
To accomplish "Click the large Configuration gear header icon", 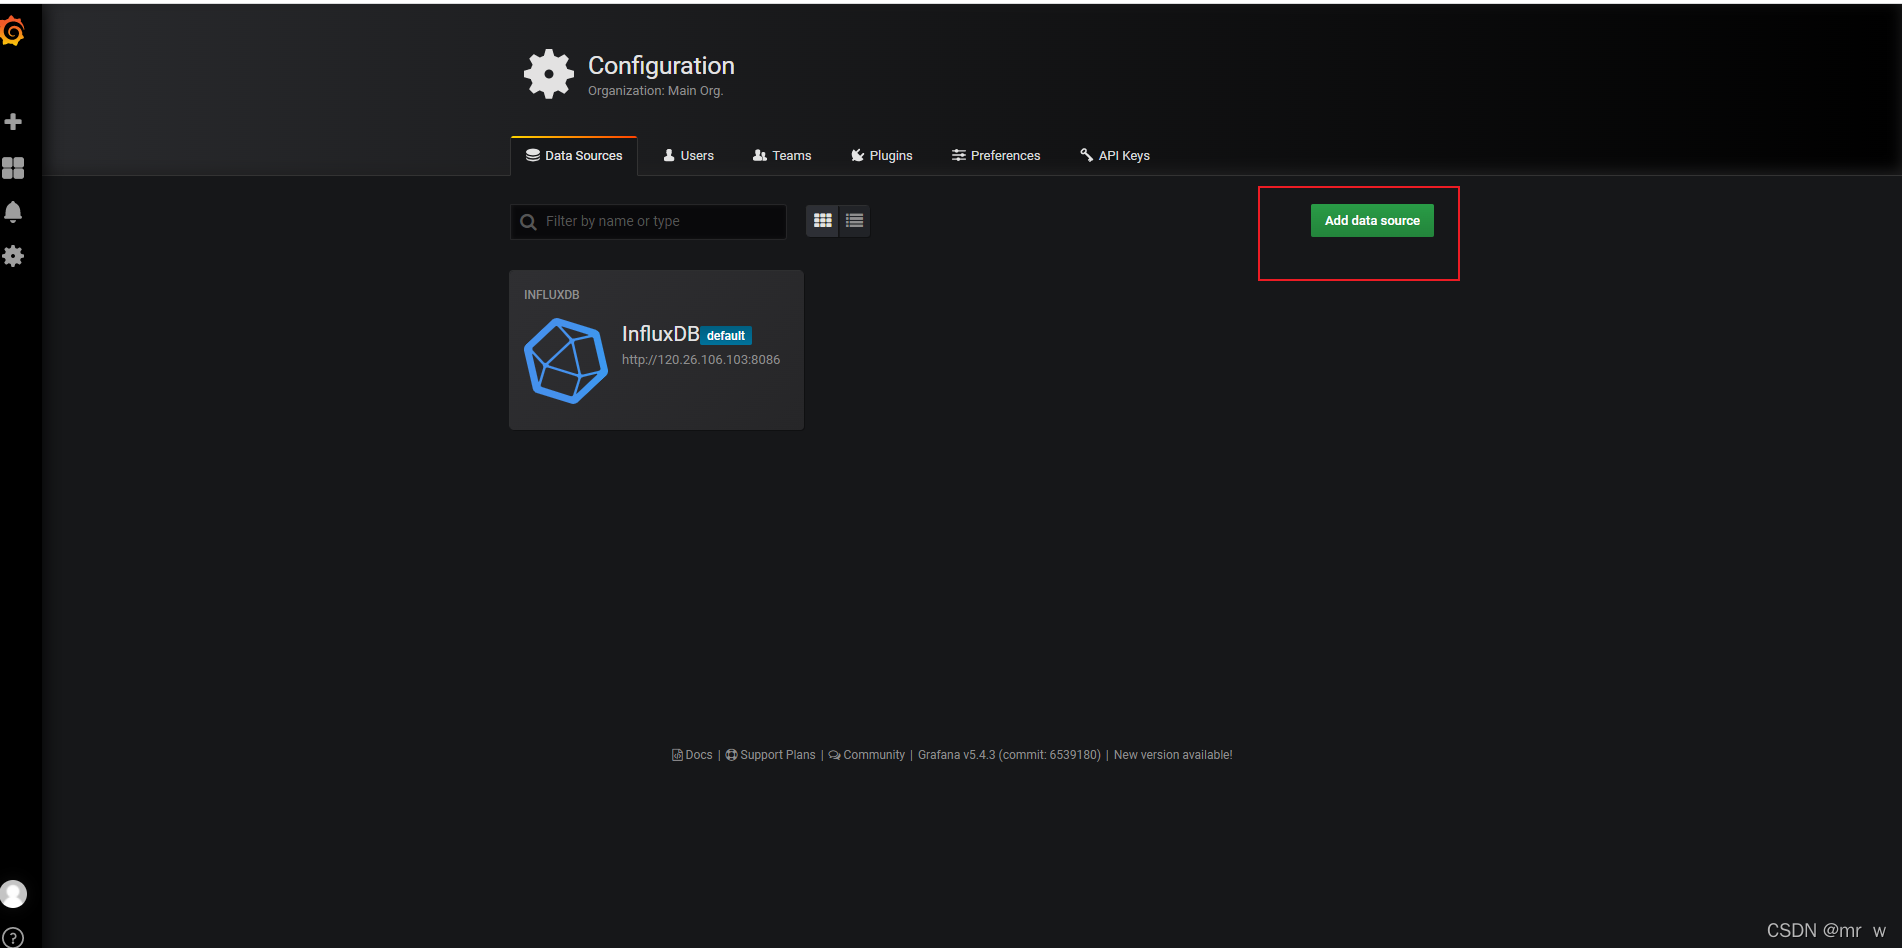I will [x=549, y=74].
